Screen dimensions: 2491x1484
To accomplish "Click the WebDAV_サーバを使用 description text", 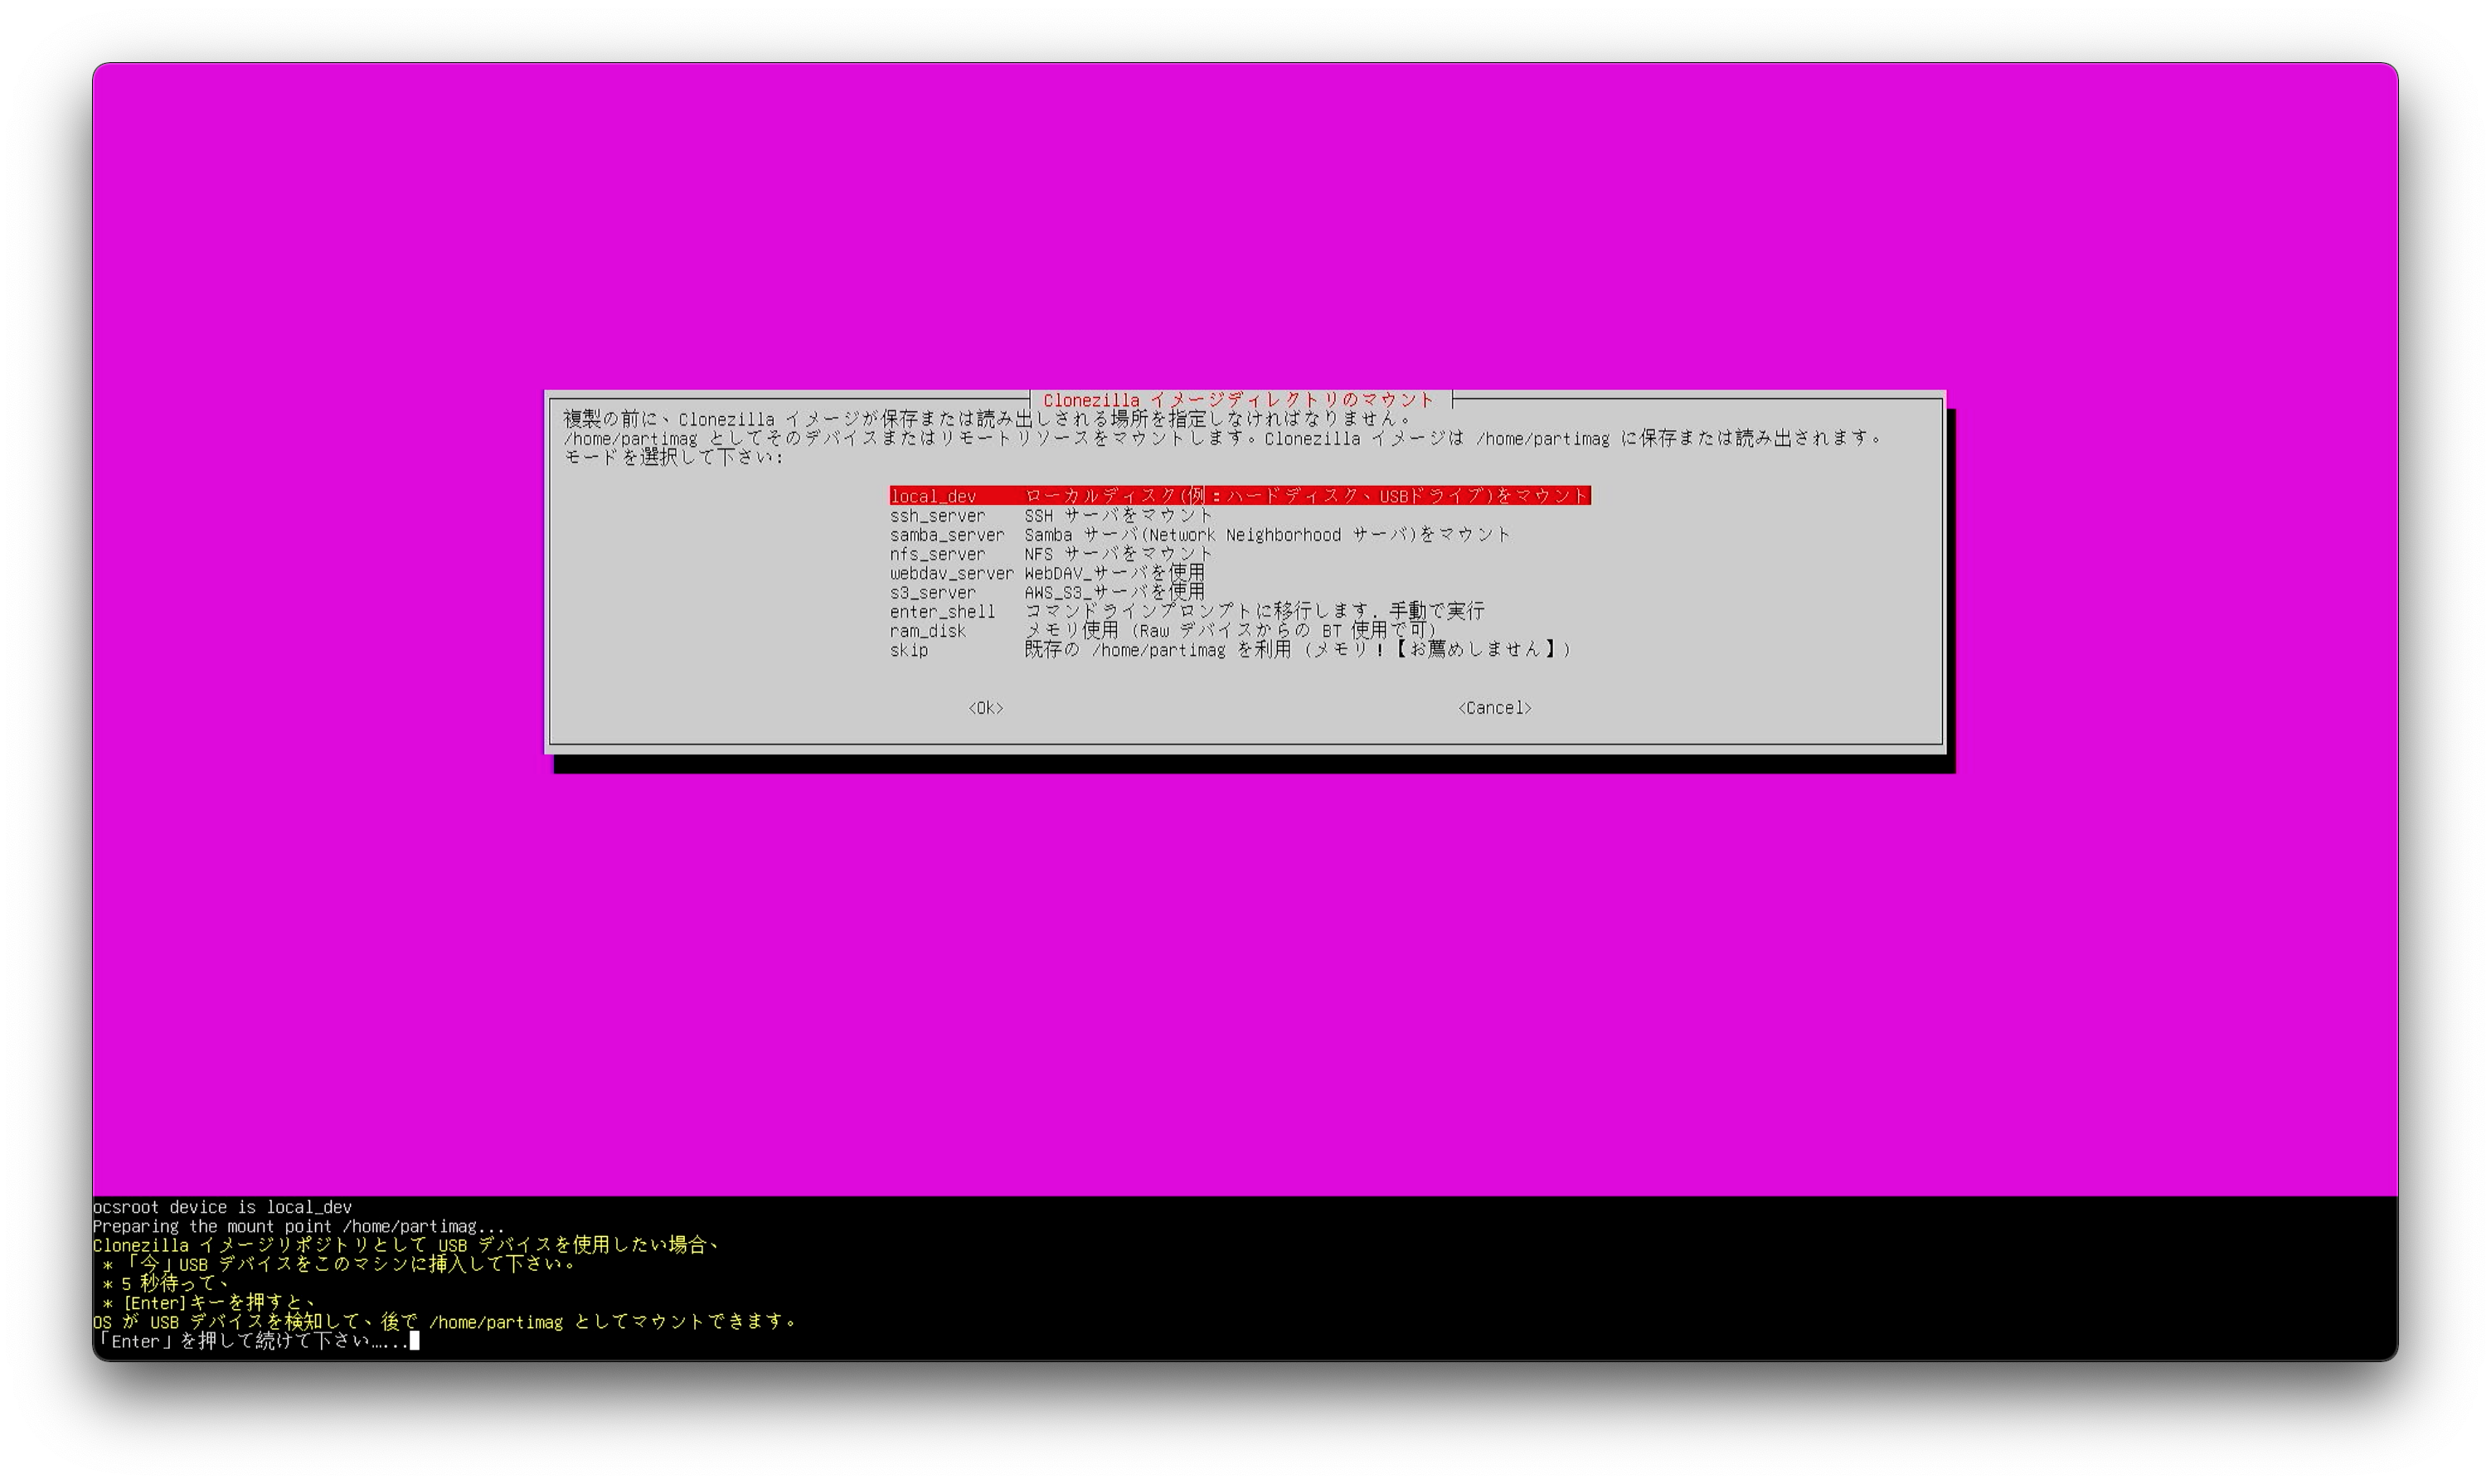I will click(x=1114, y=573).
